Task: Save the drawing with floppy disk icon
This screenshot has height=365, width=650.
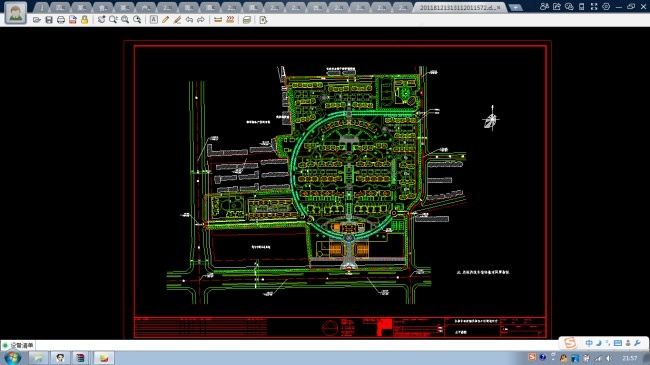Action: pyautogui.click(x=49, y=20)
